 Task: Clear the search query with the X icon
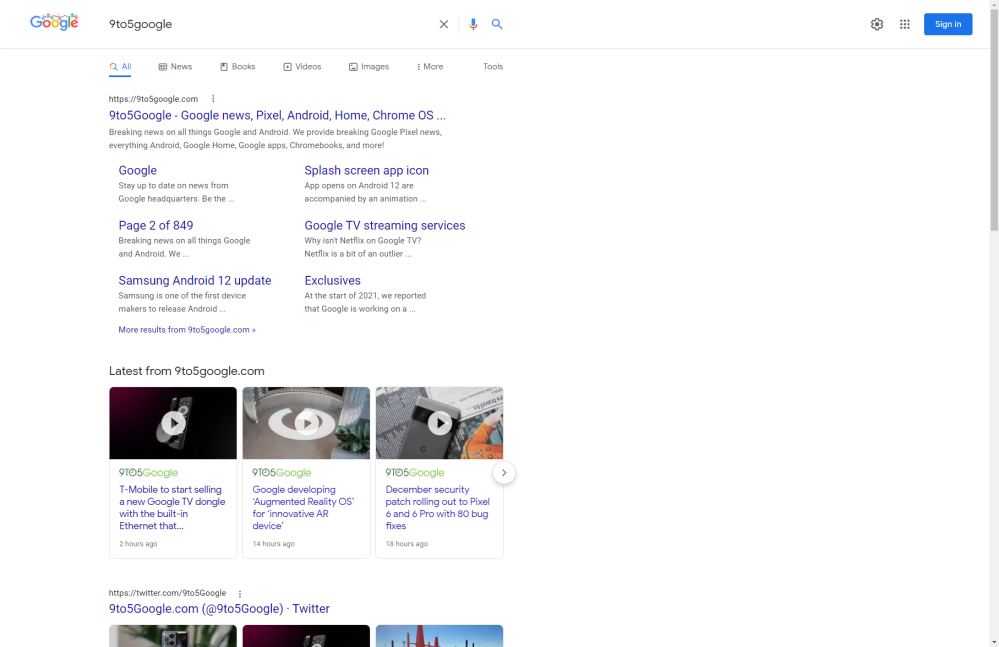[443, 24]
